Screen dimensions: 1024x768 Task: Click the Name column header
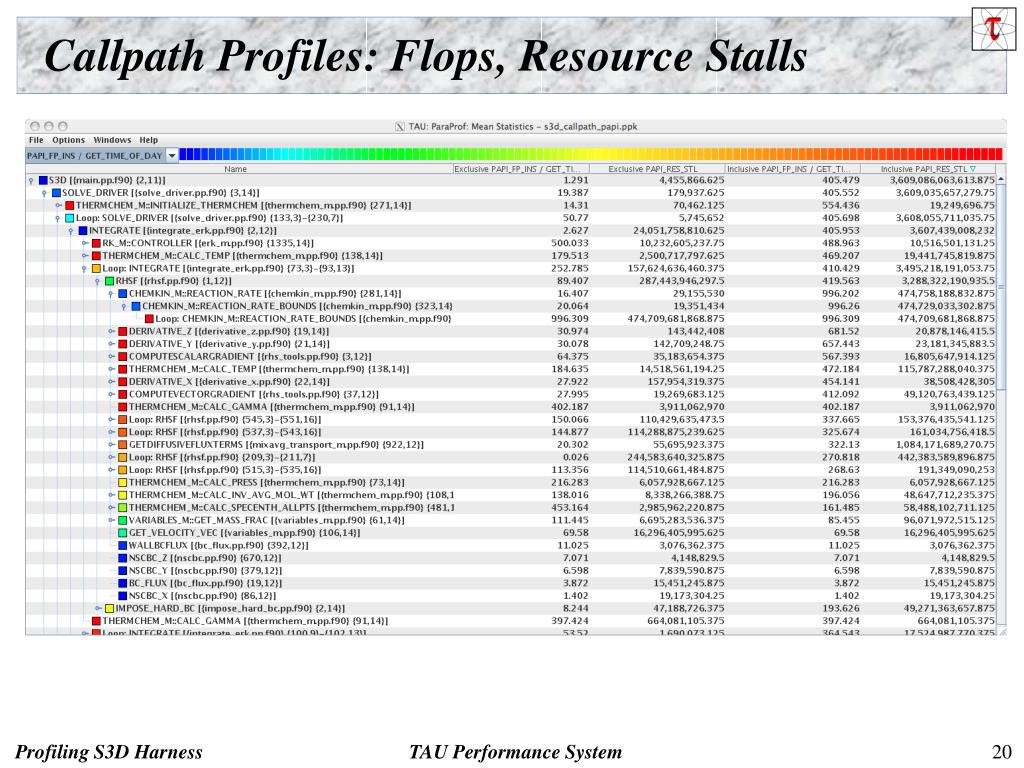tap(236, 169)
